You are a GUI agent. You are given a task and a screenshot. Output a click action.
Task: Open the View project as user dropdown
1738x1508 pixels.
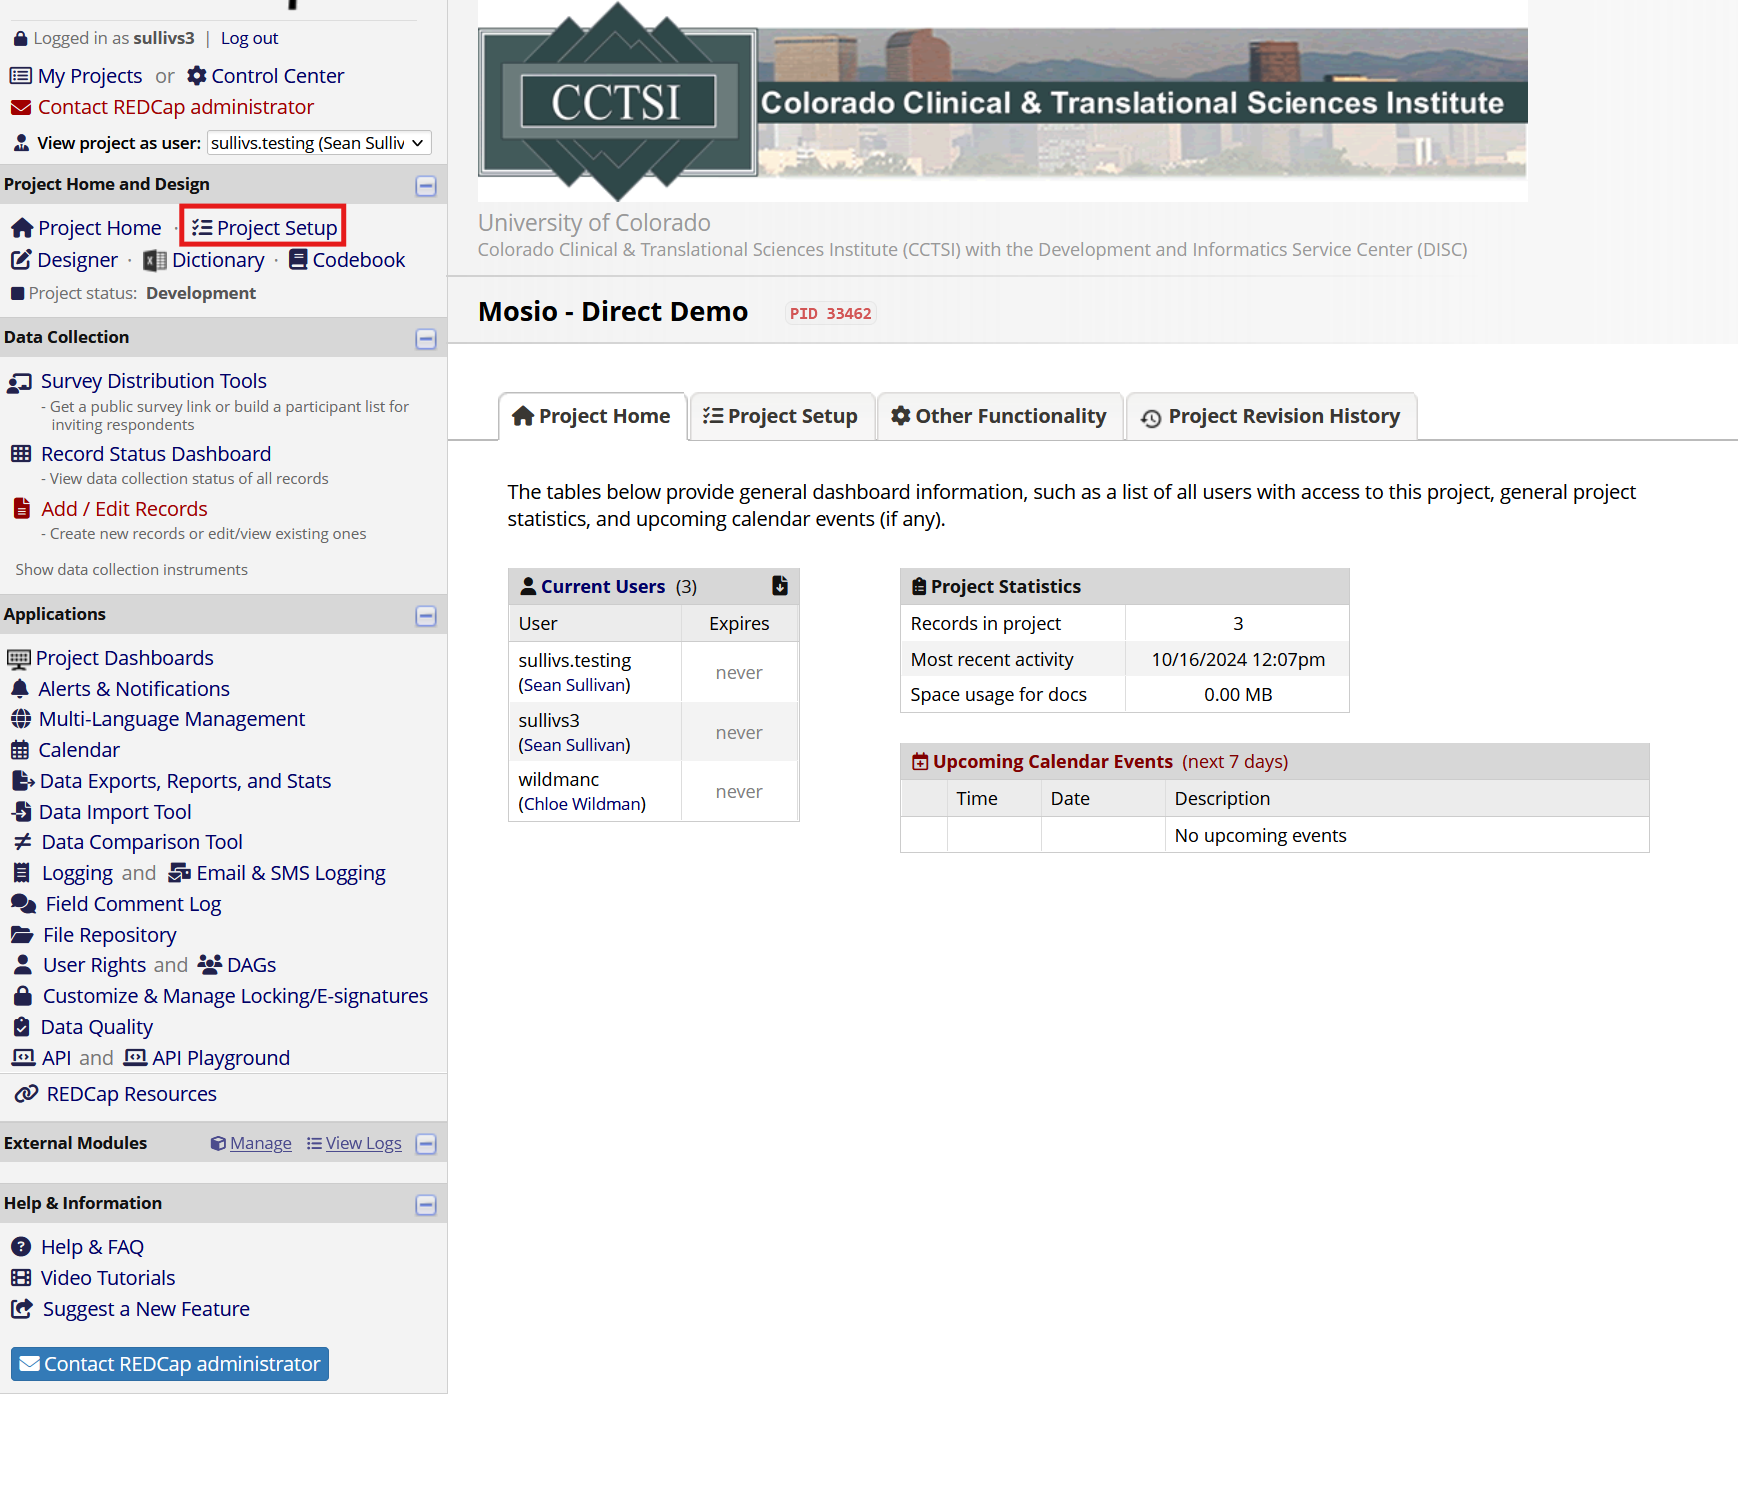point(319,143)
